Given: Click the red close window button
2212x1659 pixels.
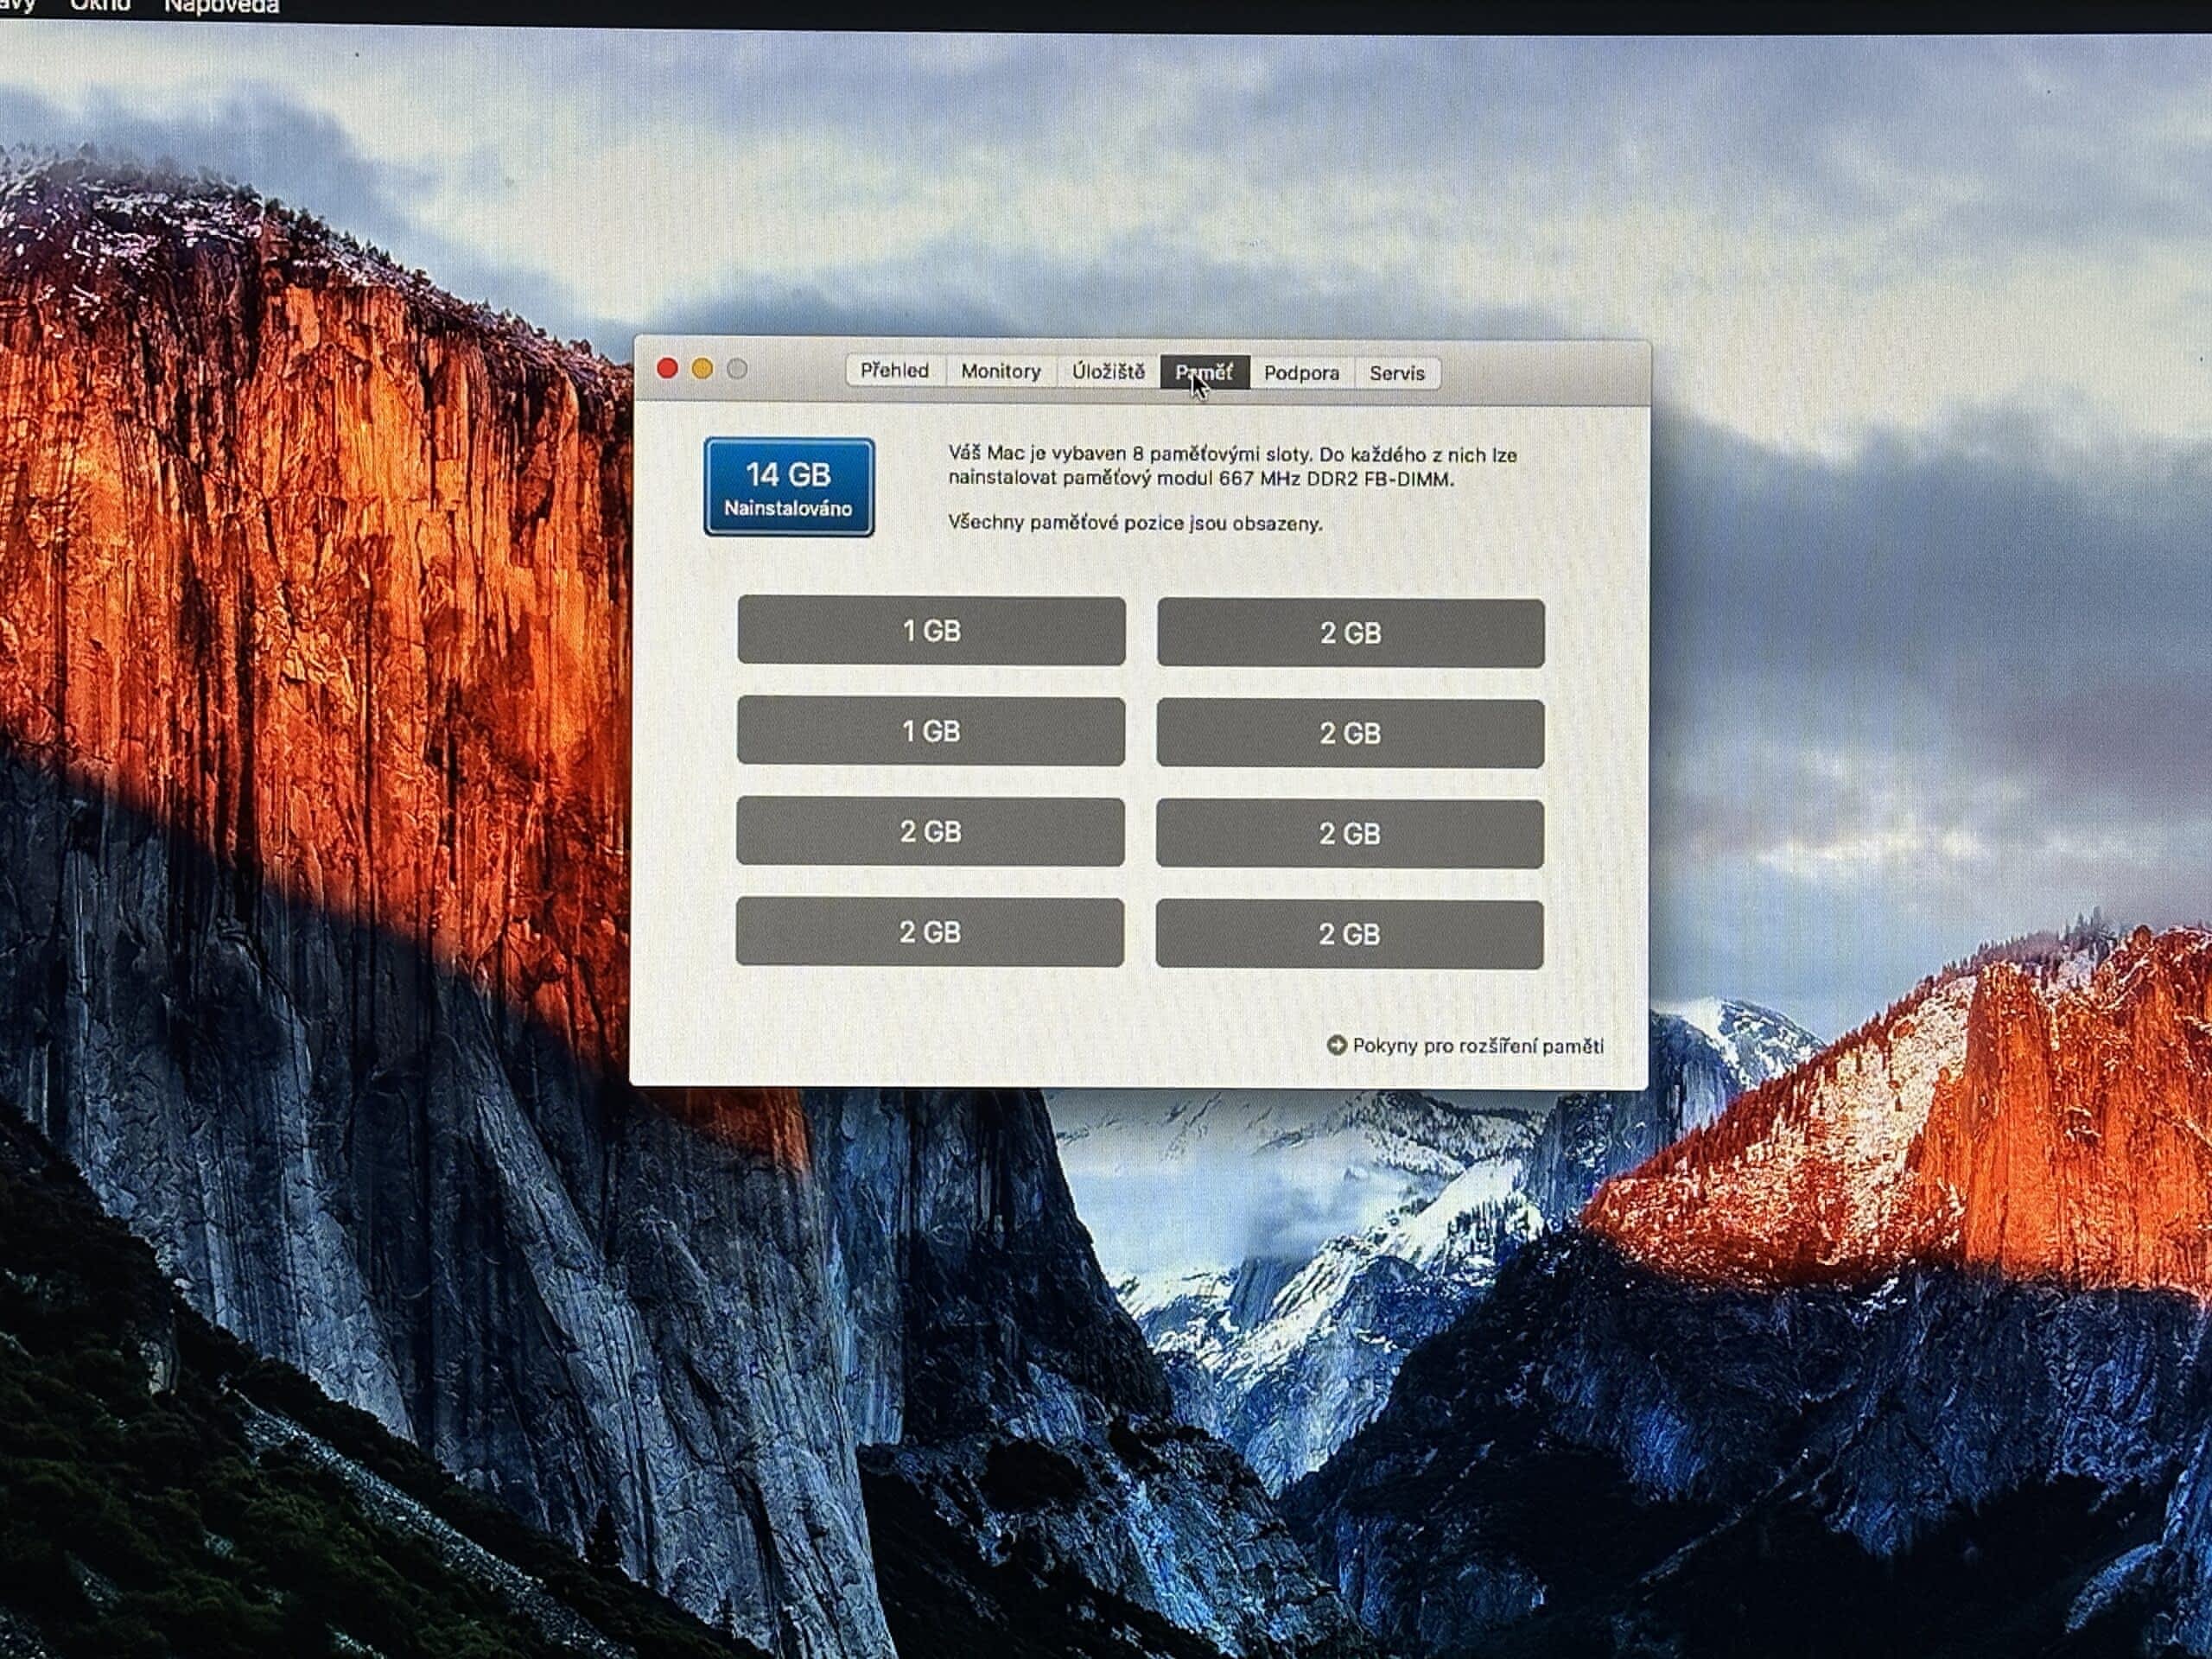Looking at the screenshot, I should (x=667, y=368).
